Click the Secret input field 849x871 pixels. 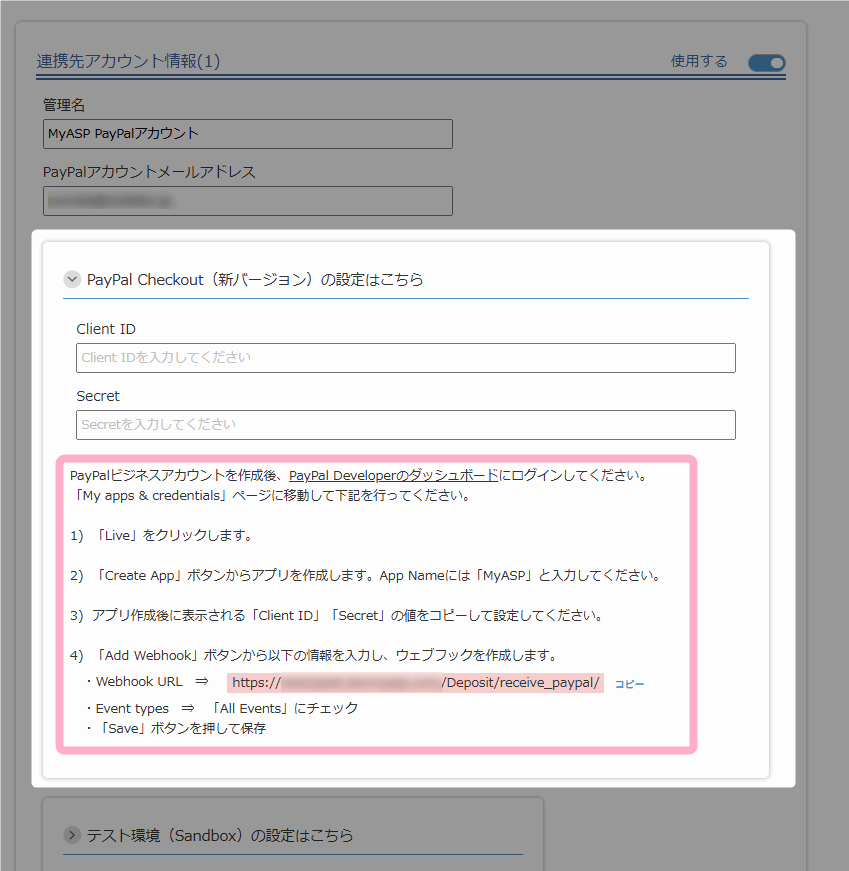coord(405,425)
